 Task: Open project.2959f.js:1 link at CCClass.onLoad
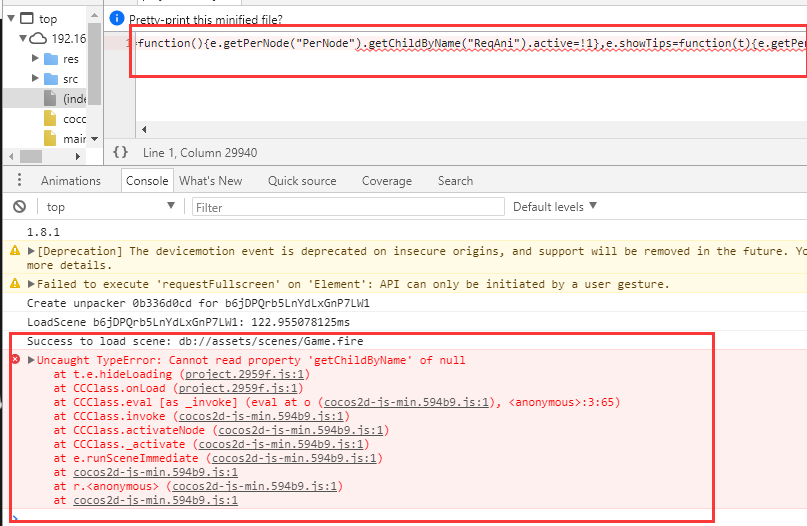click(238, 388)
